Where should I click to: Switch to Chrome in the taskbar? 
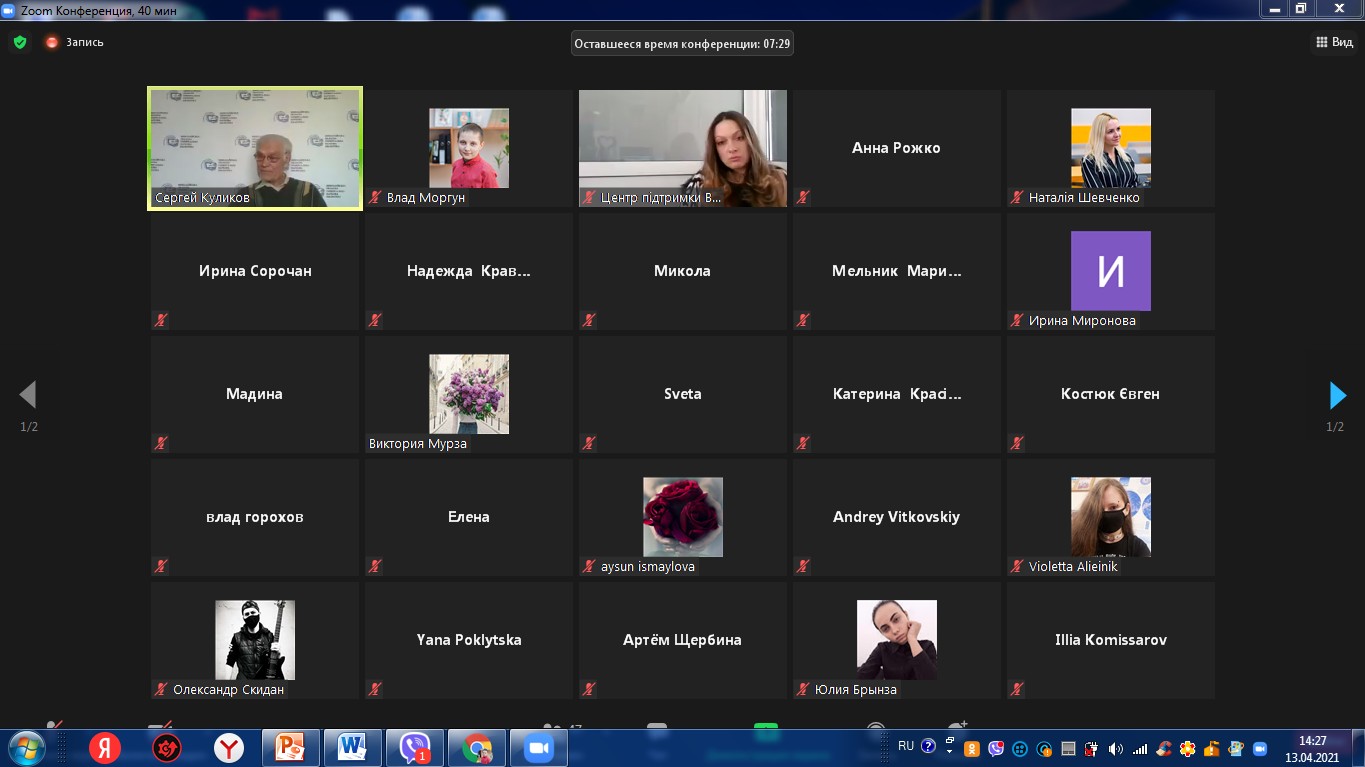point(477,748)
